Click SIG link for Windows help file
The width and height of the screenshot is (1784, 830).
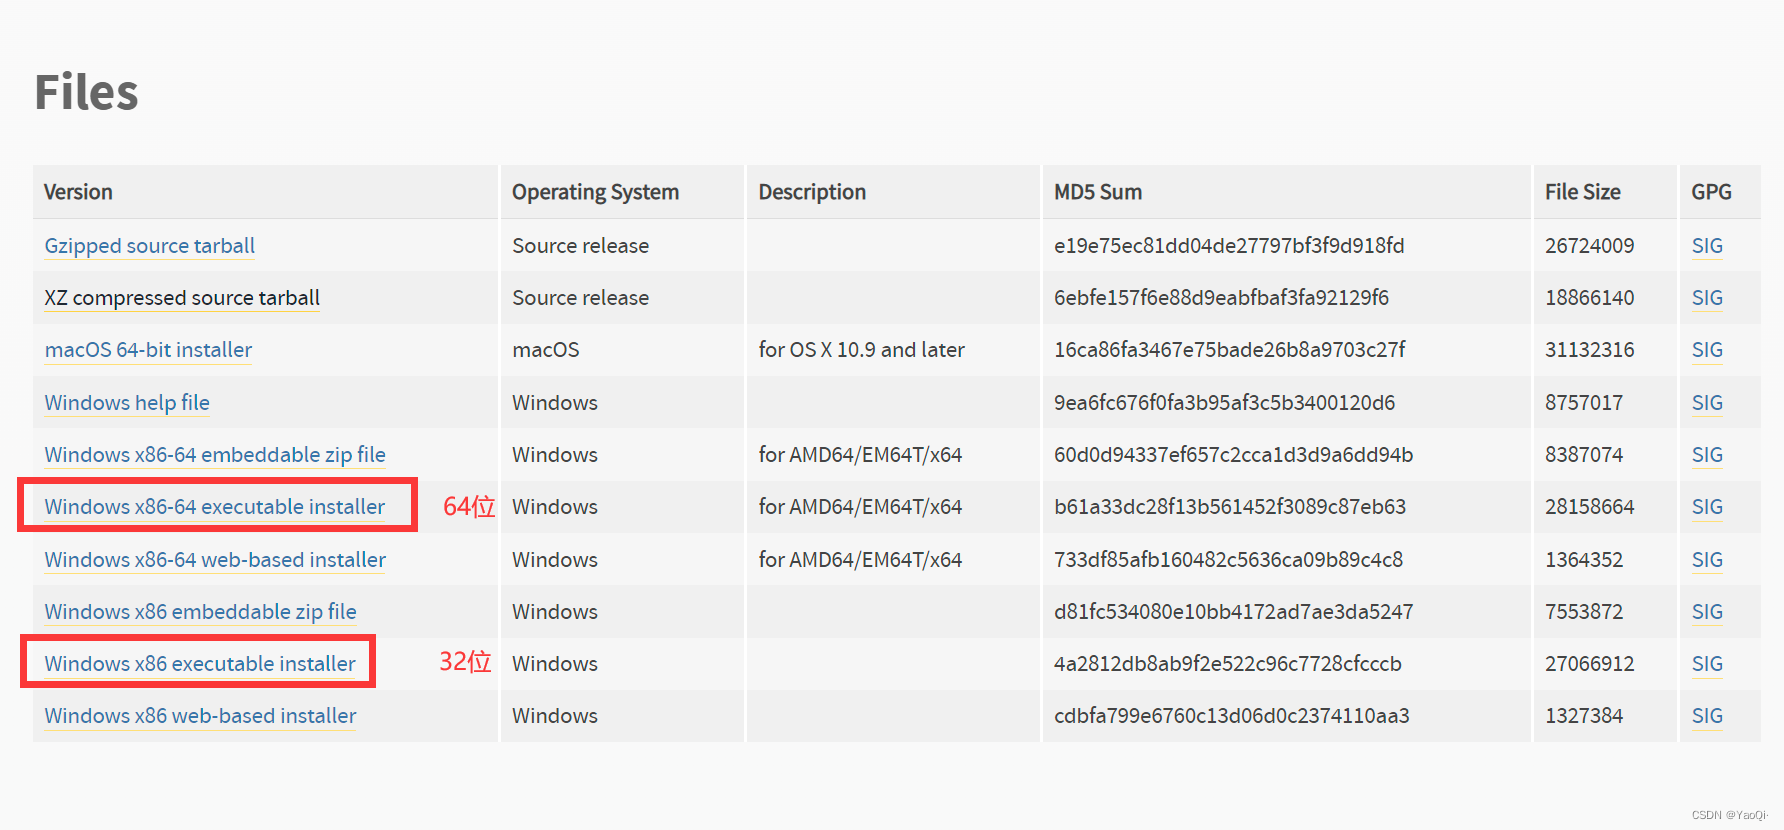pyautogui.click(x=1707, y=403)
